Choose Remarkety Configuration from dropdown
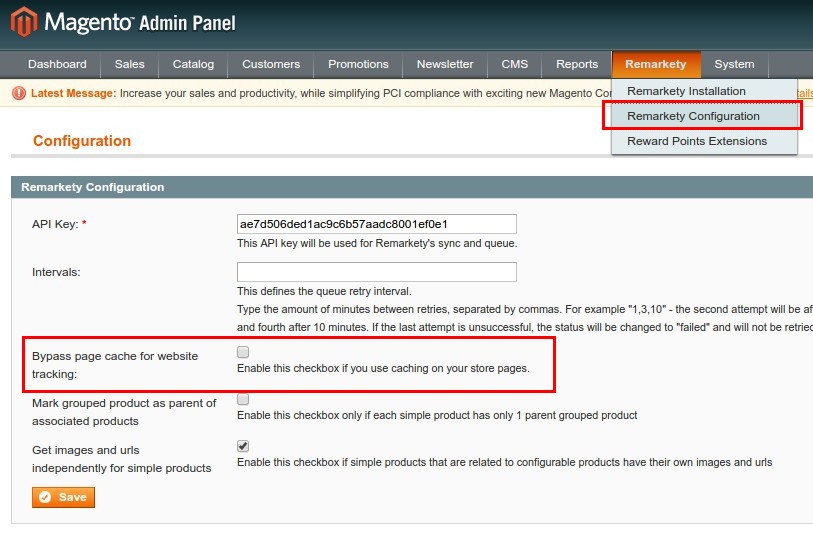 point(704,116)
